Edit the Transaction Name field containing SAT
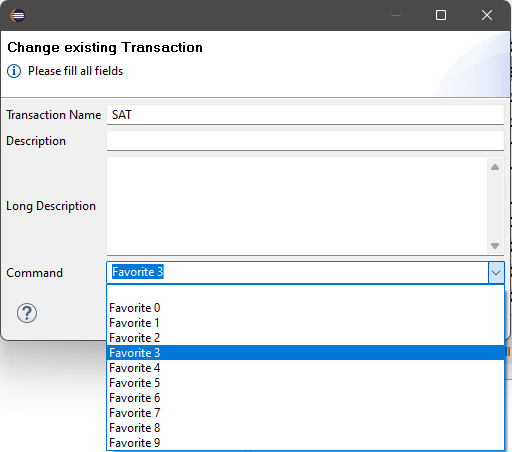This screenshot has width=512, height=452. coord(305,115)
